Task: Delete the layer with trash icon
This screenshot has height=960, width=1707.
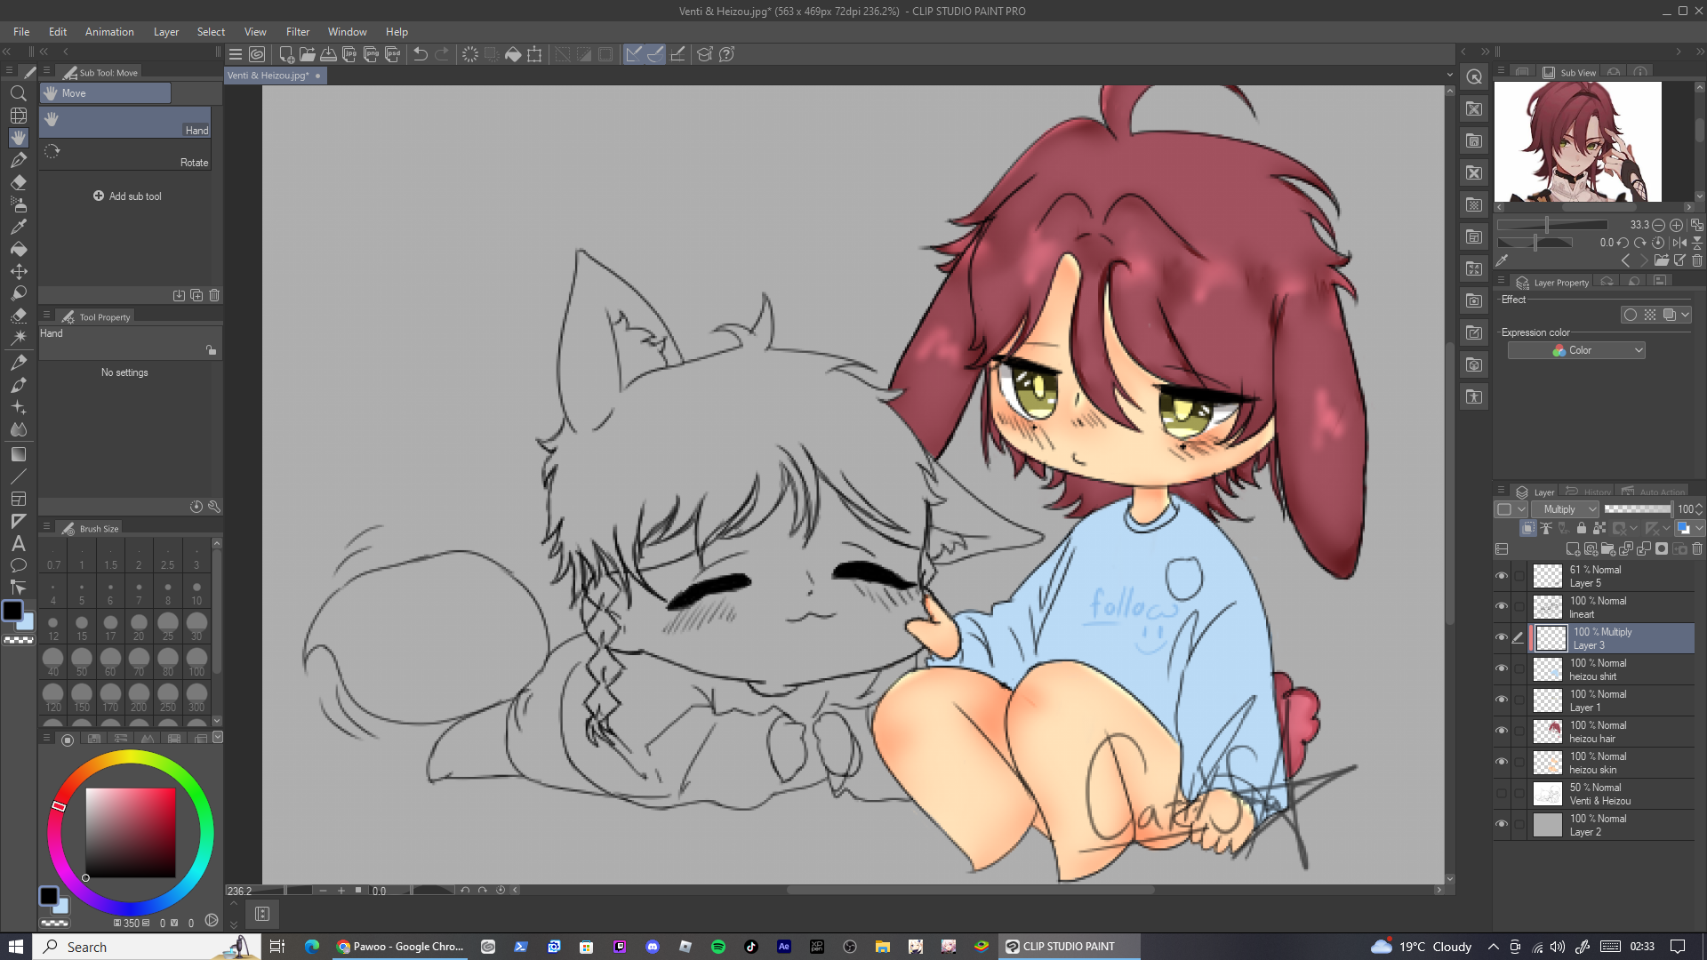Action: pyautogui.click(x=1697, y=549)
